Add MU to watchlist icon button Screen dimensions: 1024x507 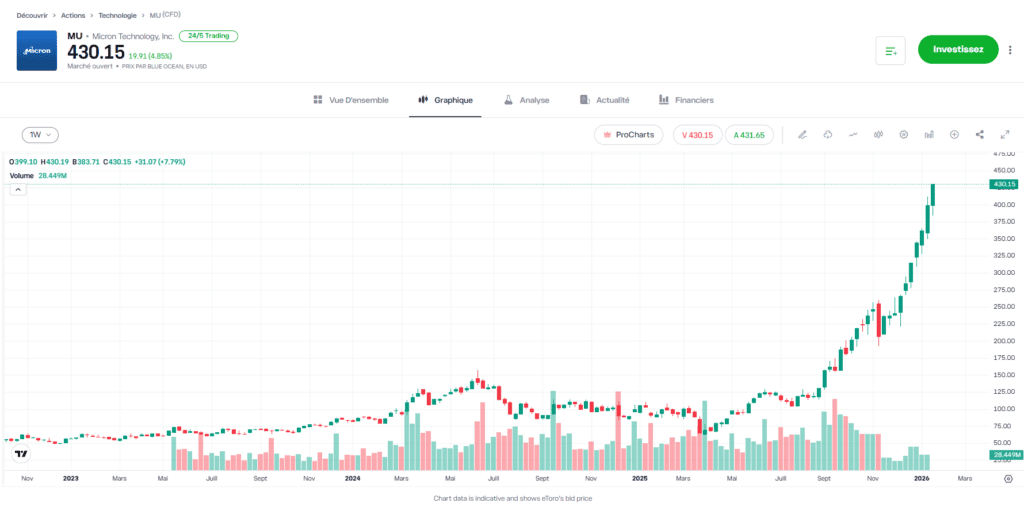890,50
